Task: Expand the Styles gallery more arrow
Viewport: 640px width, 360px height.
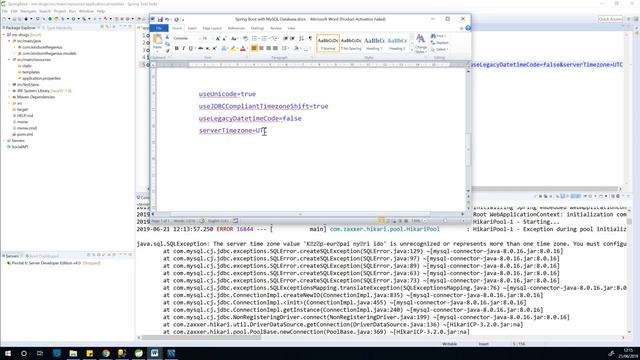Action: pos(411,50)
